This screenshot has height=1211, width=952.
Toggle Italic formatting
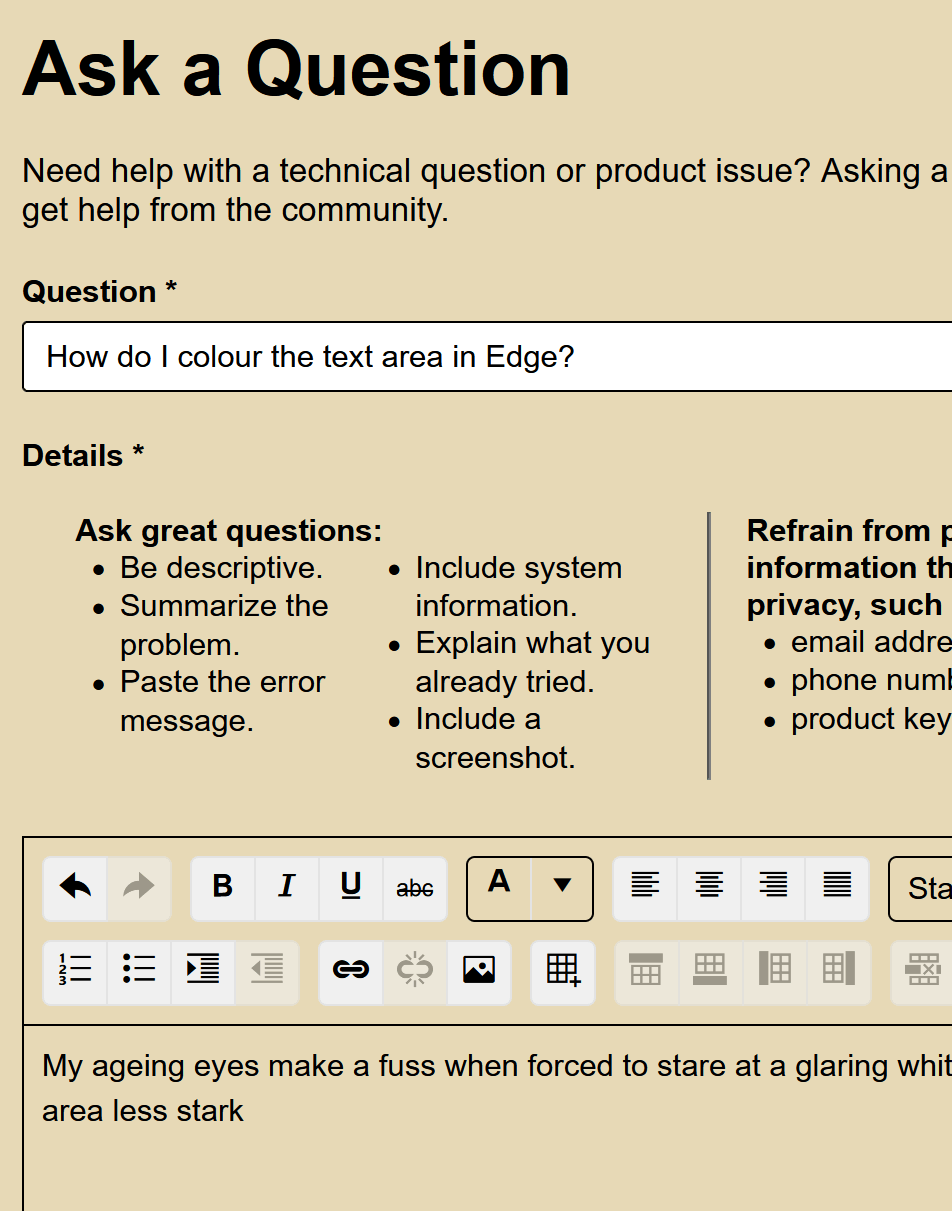287,888
